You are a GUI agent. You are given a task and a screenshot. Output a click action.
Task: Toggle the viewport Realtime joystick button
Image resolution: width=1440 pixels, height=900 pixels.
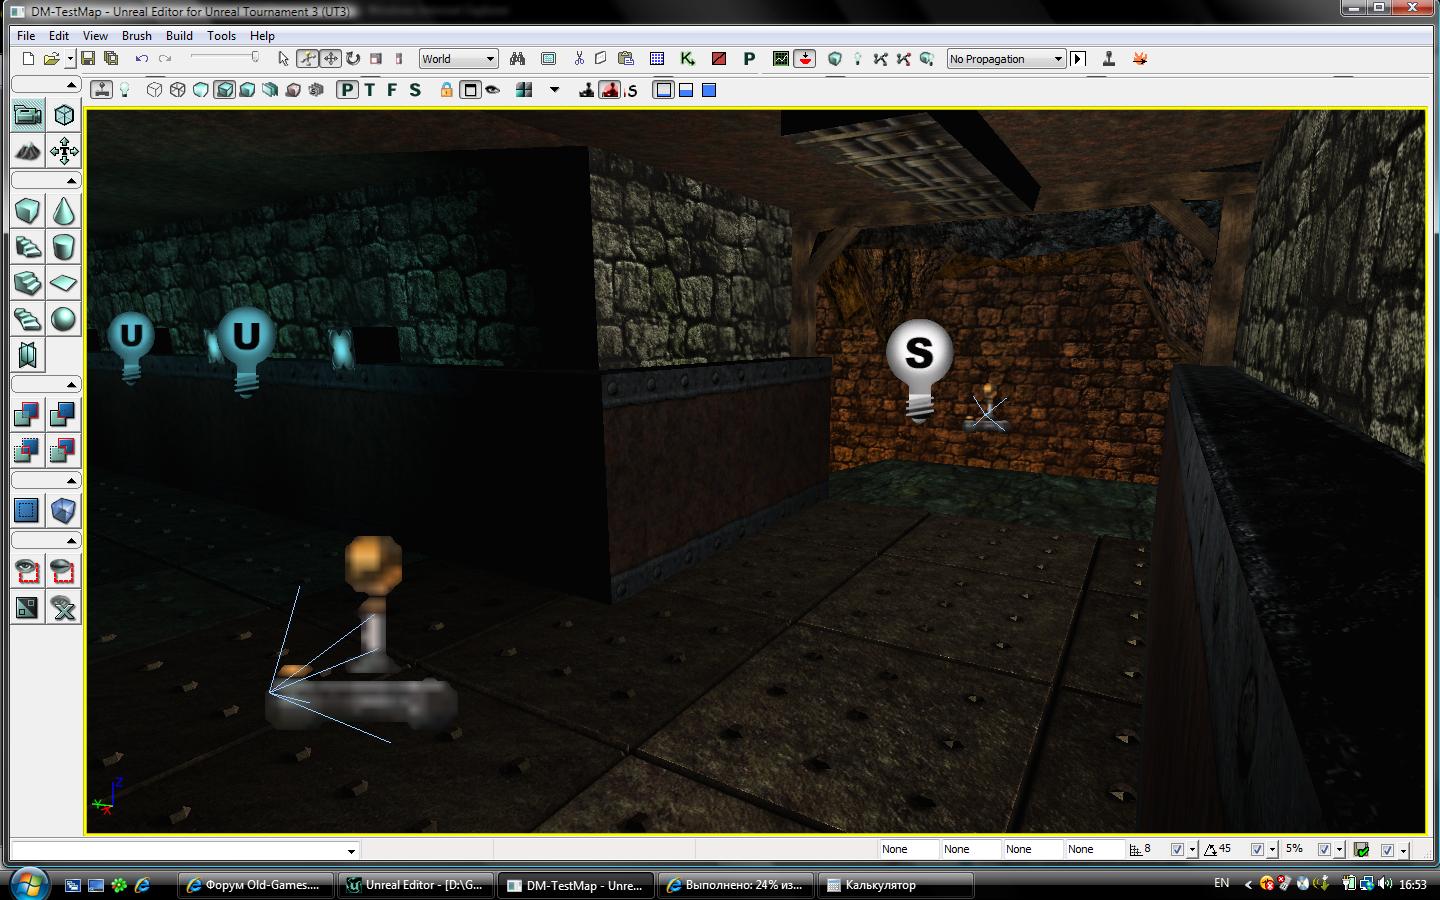pos(101,90)
